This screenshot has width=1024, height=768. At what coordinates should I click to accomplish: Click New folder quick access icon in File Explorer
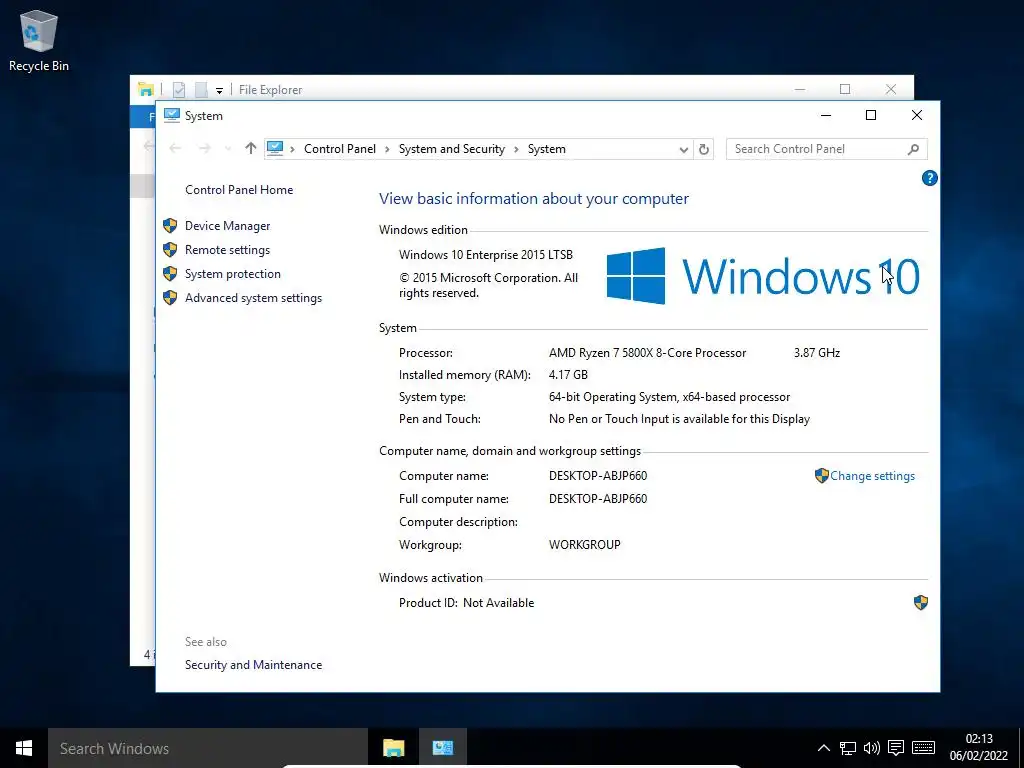(x=201, y=89)
